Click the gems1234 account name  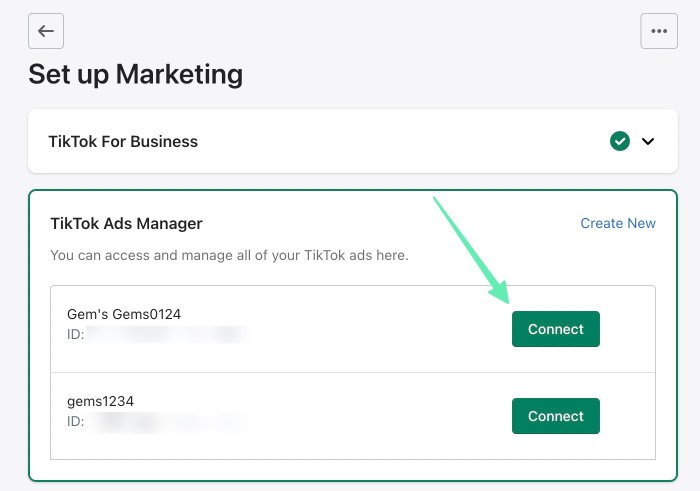[100, 401]
